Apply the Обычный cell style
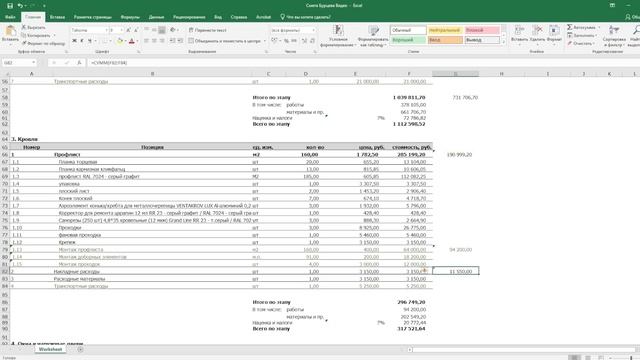The image size is (640, 360). tap(408, 30)
